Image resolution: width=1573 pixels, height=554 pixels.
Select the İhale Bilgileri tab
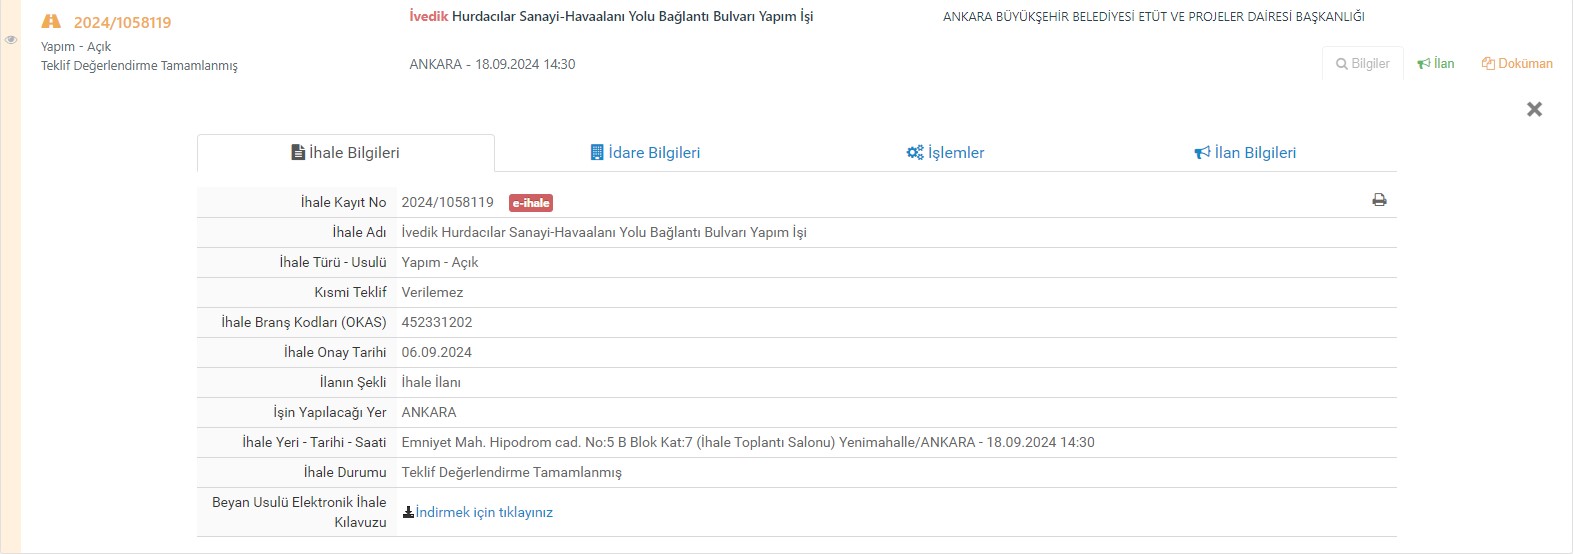coord(345,153)
